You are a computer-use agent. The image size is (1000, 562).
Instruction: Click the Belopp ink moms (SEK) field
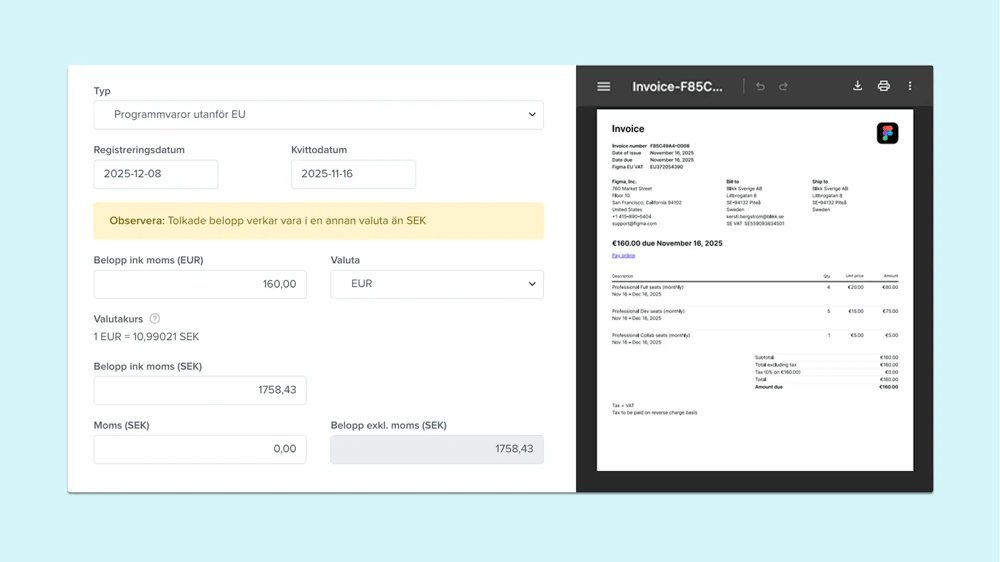click(x=200, y=390)
